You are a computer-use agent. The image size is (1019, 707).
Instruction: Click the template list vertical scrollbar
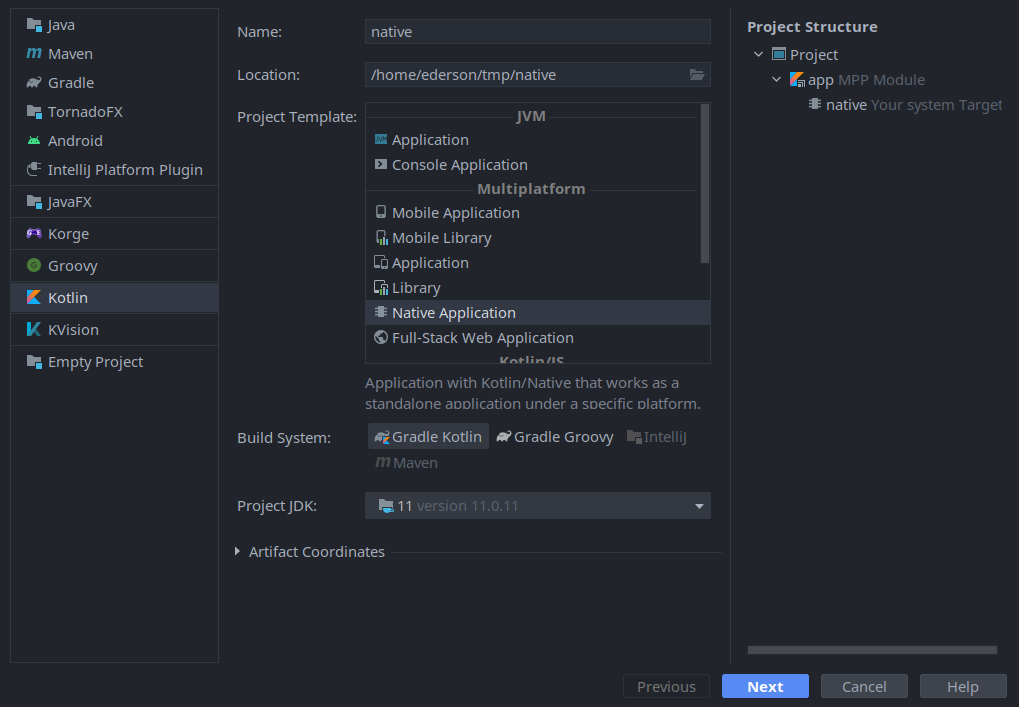pyautogui.click(x=704, y=184)
